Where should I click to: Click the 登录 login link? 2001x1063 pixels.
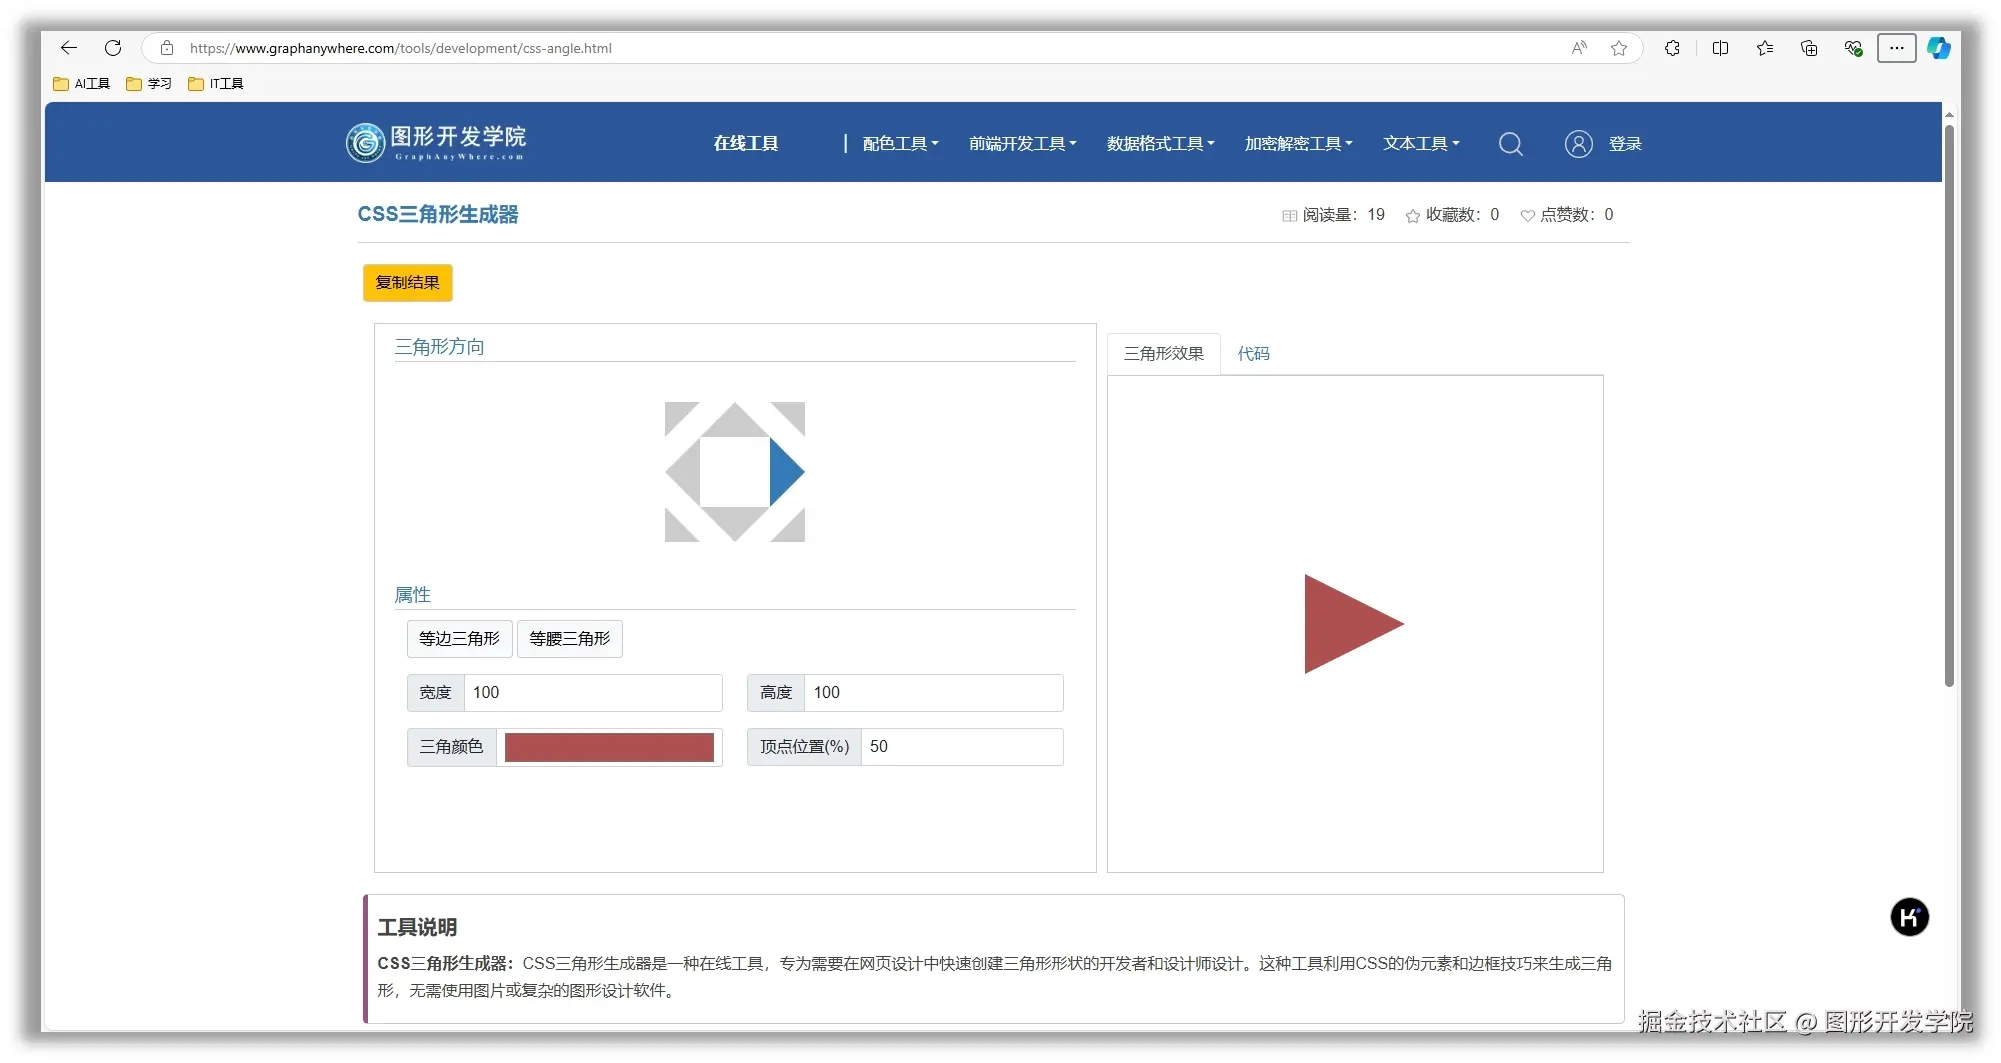point(1625,144)
